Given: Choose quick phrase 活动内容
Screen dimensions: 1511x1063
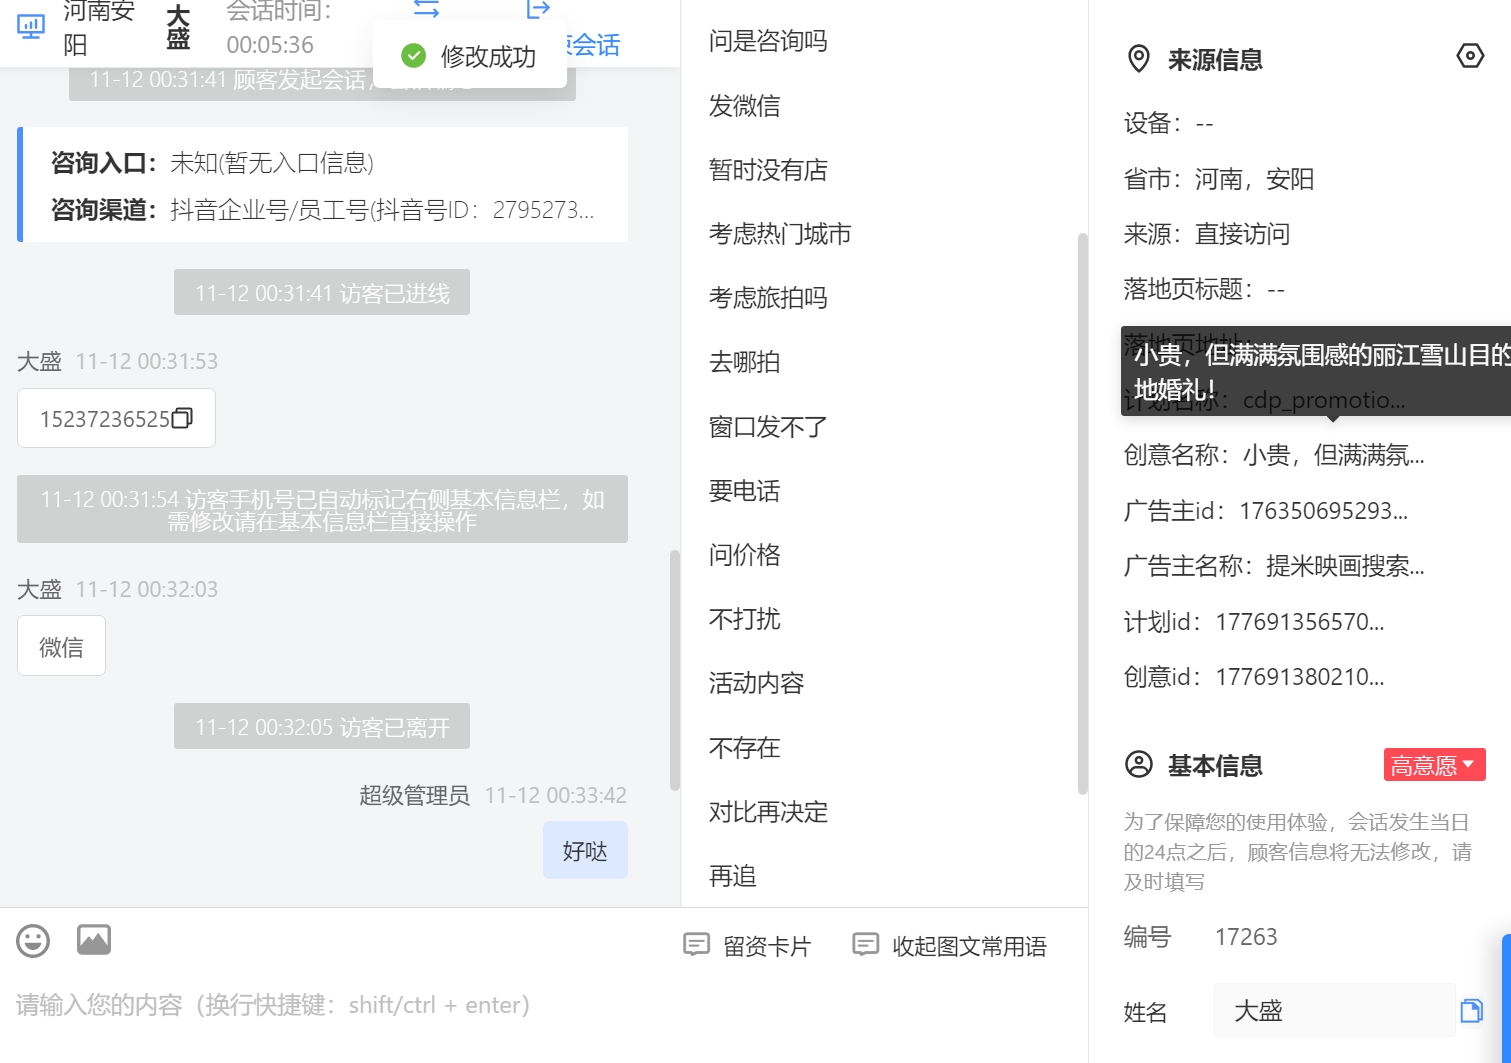Looking at the screenshot, I should [x=756, y=682].
